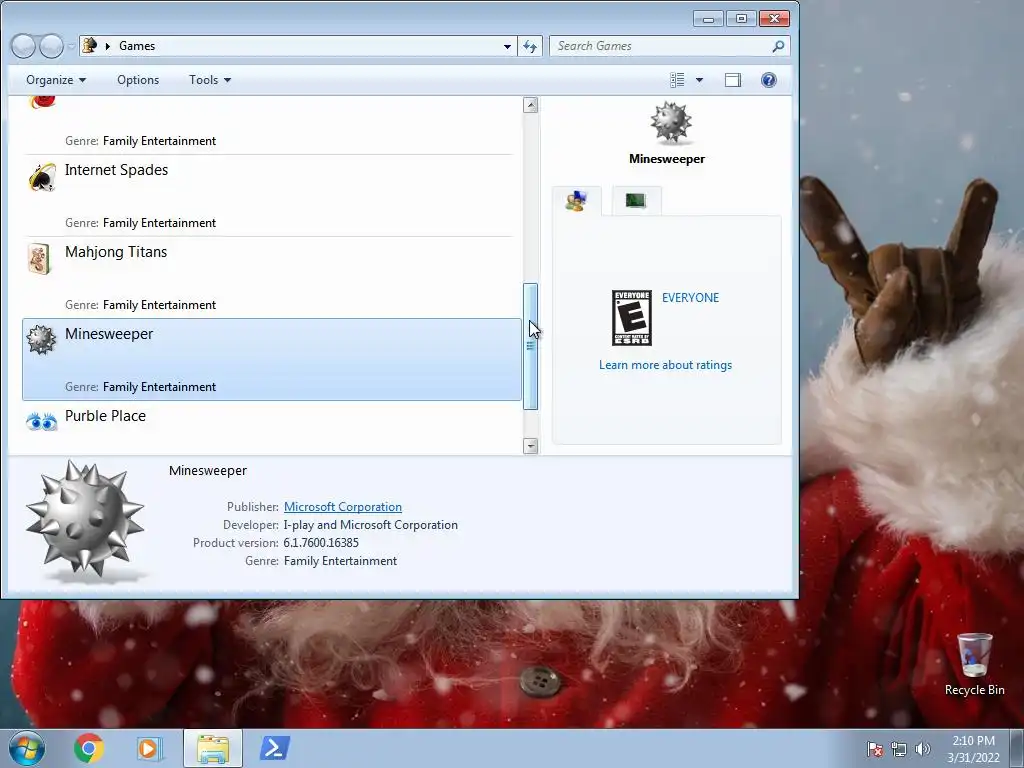Open the Windows Start menu

click(27, 748)
